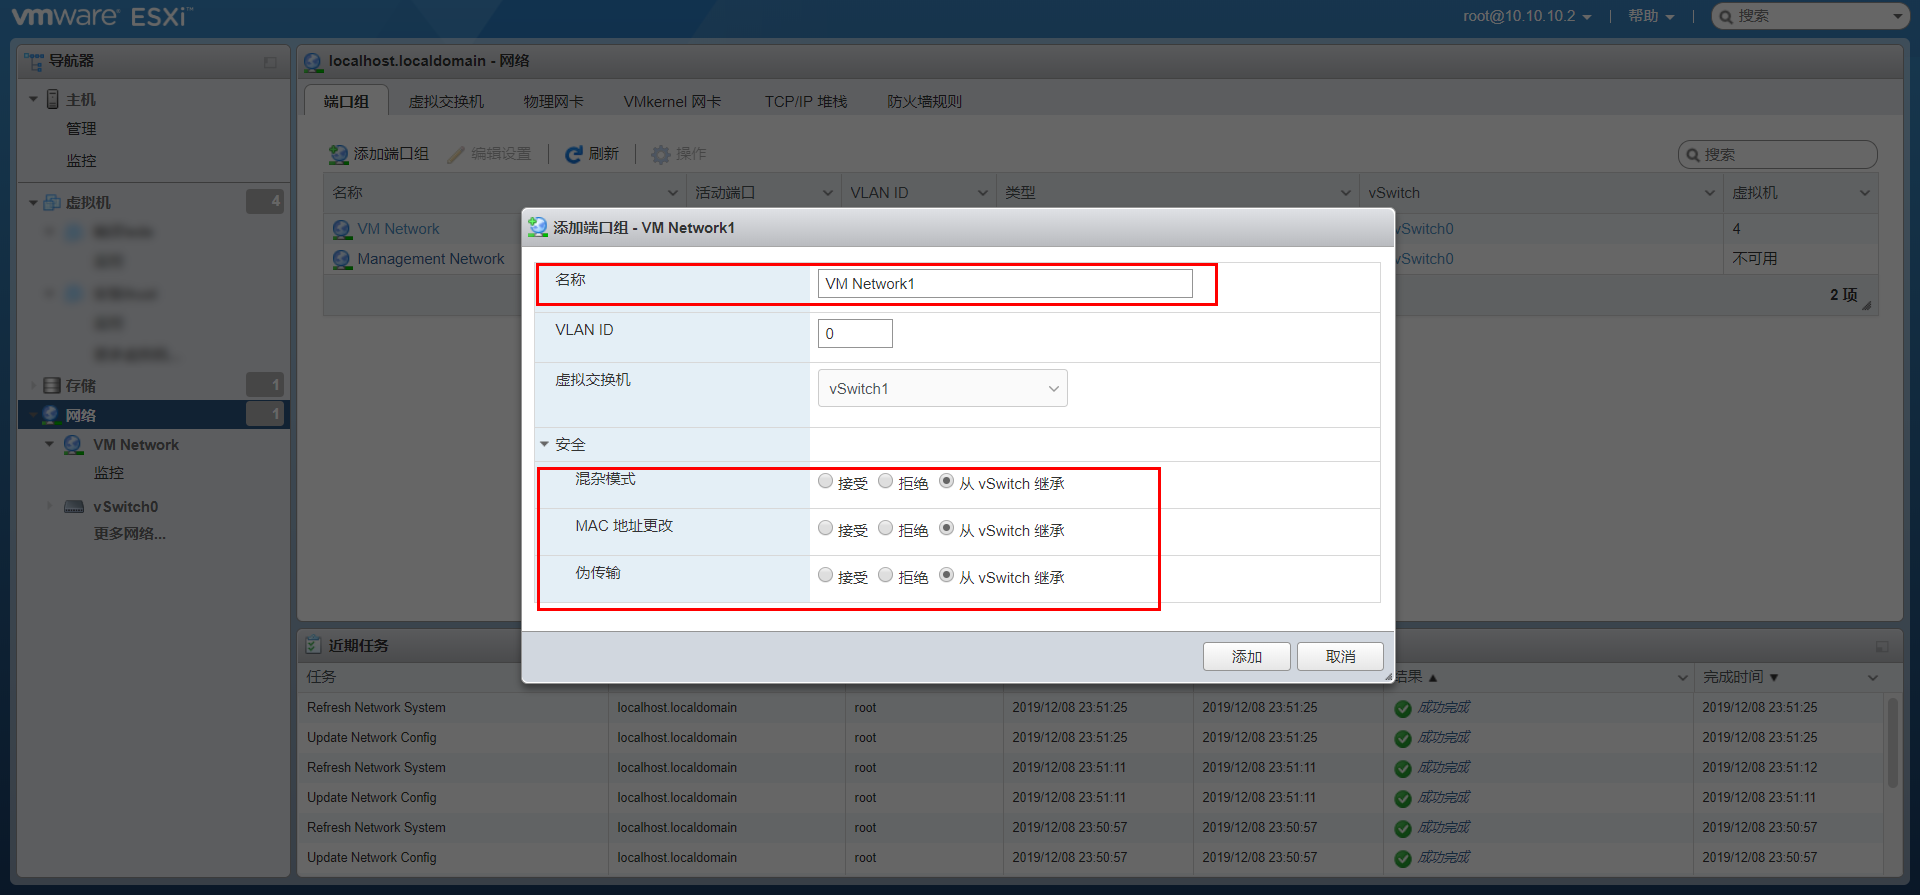Switch to the Physical NICs tab
Image resolution: width=1920 pixels, height=895 pixels.
pos(553,102)
